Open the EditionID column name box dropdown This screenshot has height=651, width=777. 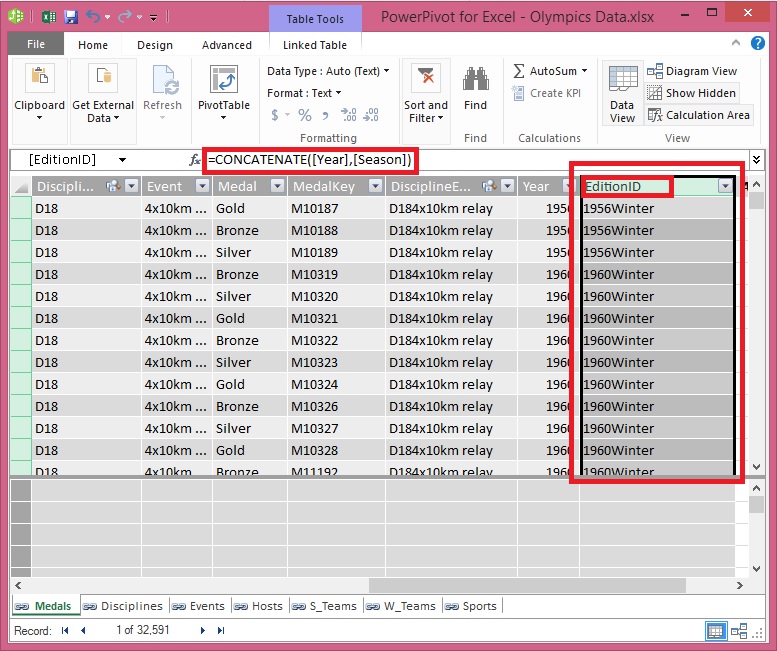122,160
